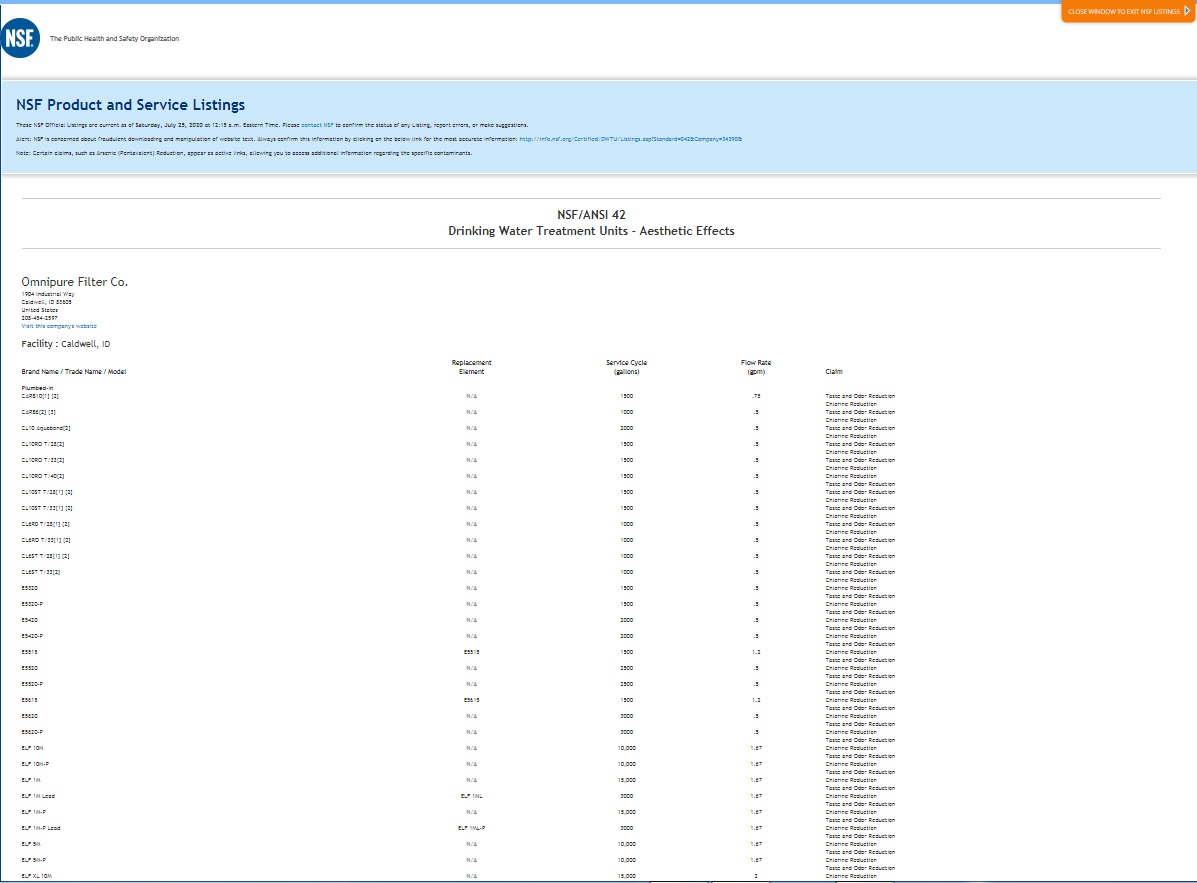Click the ELF 1ML-P replacement element

[x=471, y=828]
